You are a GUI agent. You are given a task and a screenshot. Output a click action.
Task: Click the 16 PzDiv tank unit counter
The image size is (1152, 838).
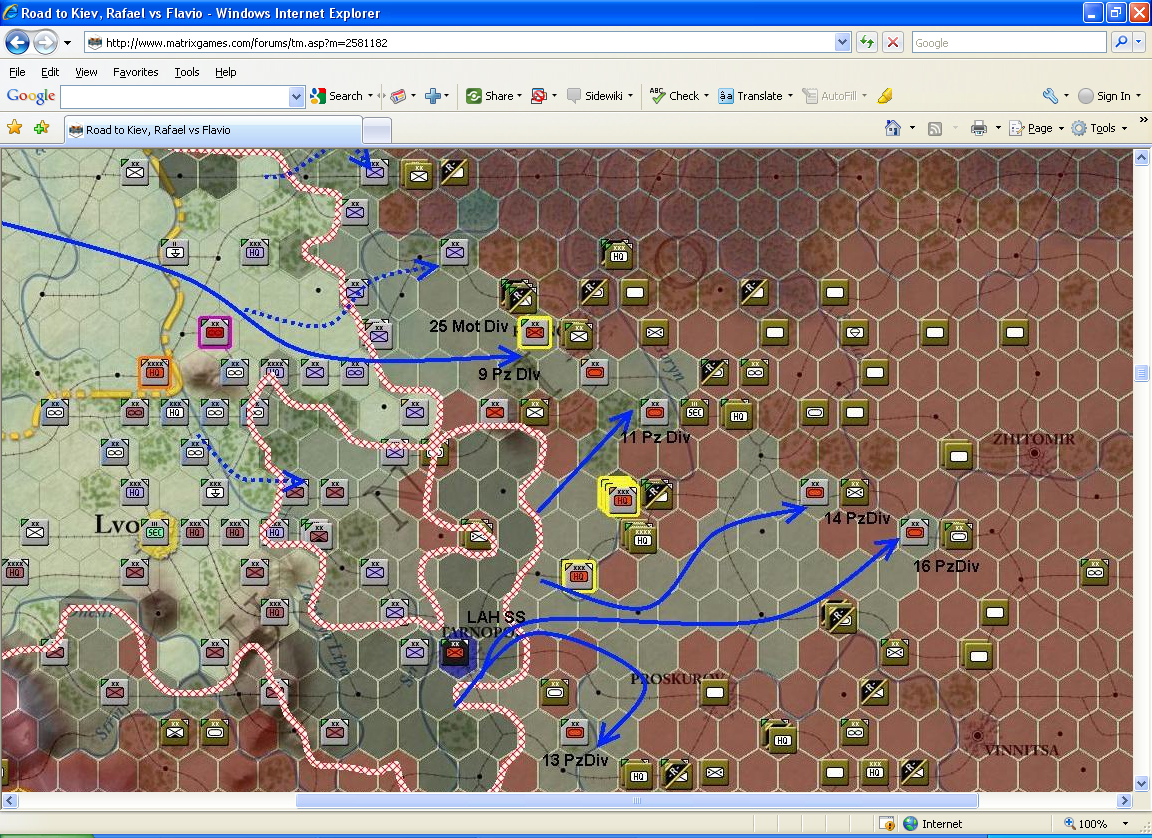915,531
